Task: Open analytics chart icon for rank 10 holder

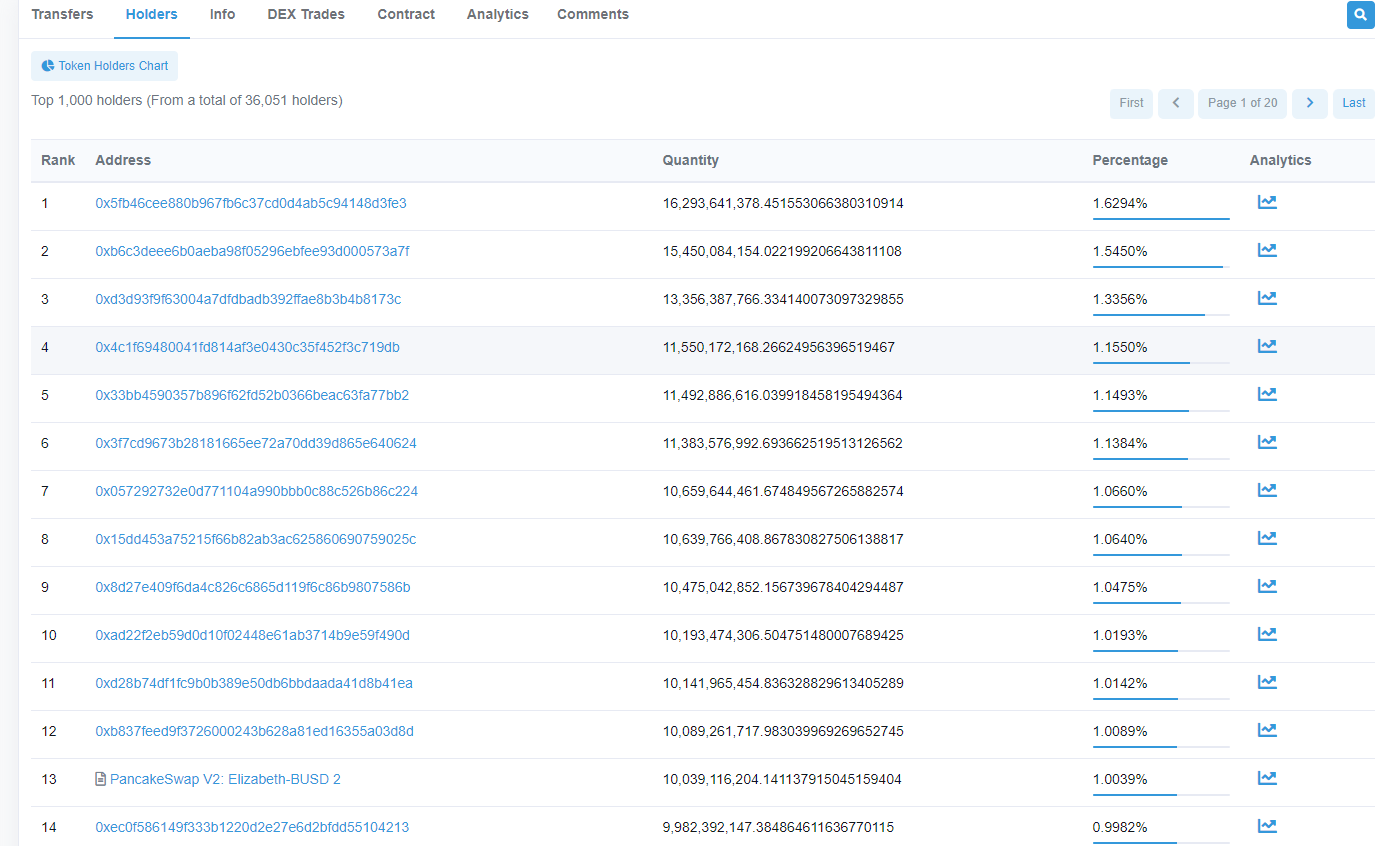Action: pyautogui.click(x=1266, y=634)
